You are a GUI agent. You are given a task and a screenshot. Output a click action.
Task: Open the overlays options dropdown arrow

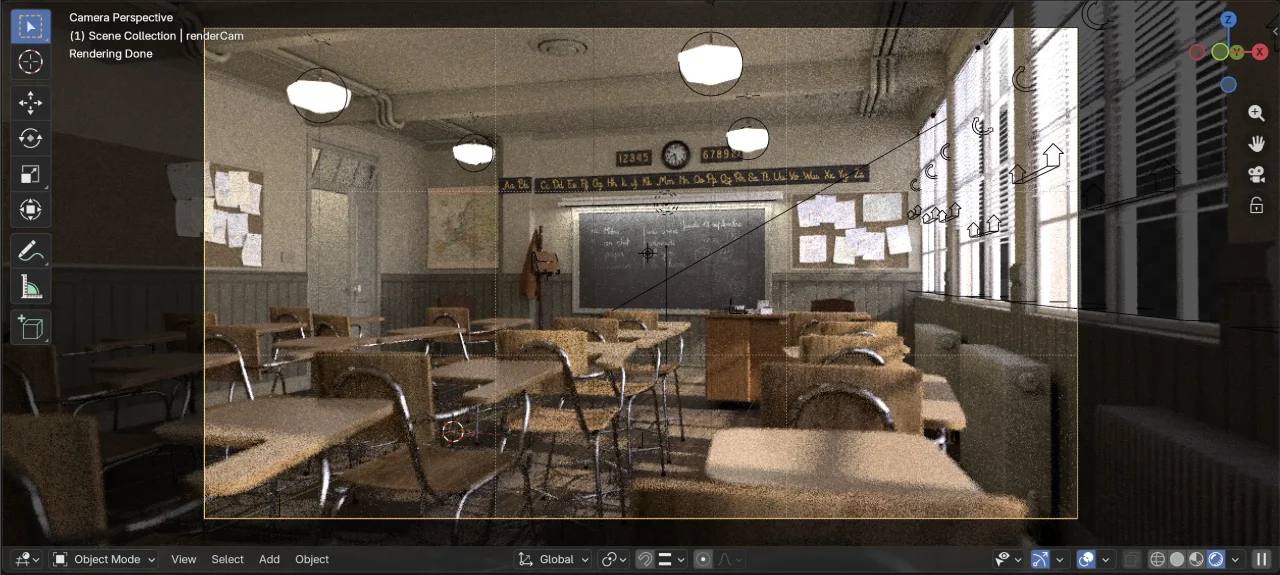tap(1104, 559)
